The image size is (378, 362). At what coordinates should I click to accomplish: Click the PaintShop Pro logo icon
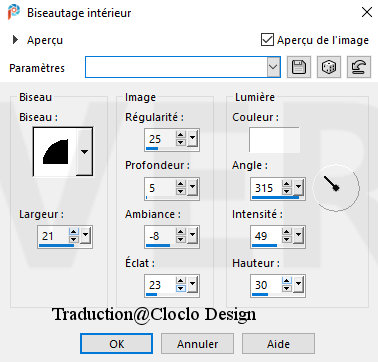[14, 13]
